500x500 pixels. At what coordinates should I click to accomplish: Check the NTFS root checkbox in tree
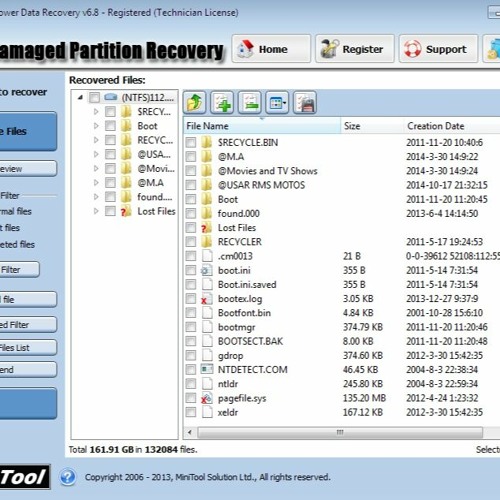tap(94, 97)
